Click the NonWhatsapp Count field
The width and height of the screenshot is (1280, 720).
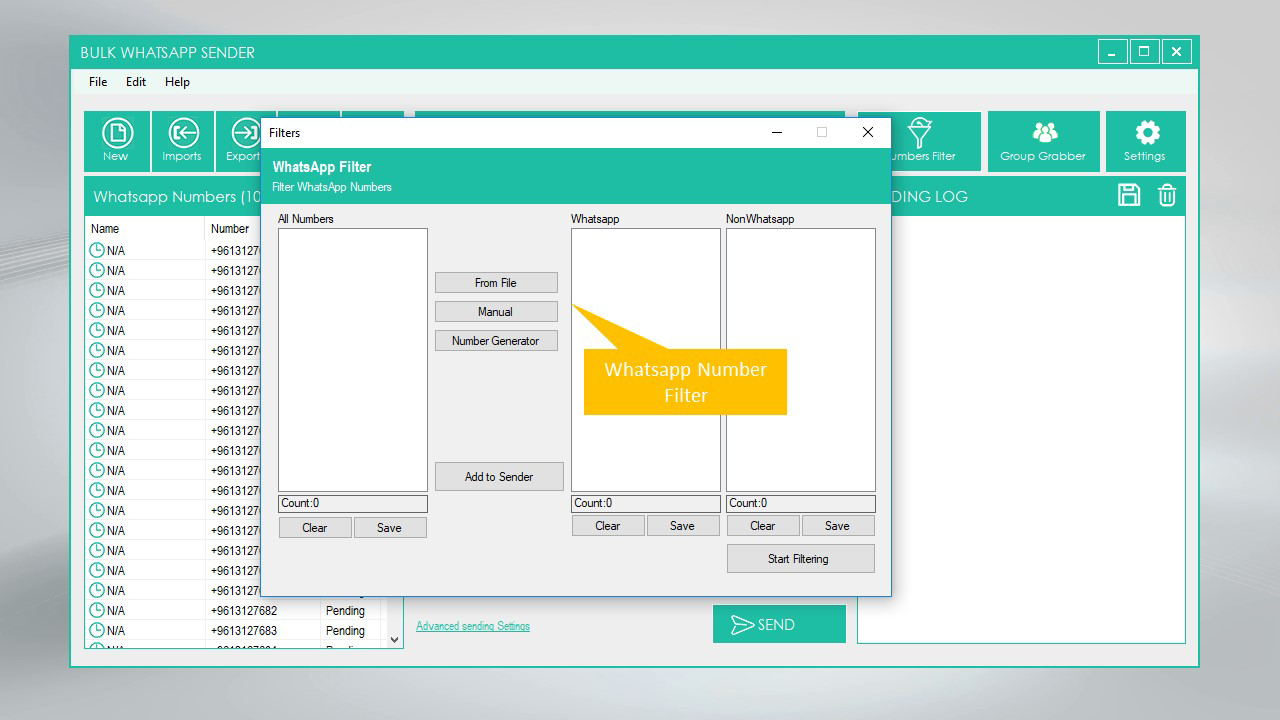tap(801, 503)
